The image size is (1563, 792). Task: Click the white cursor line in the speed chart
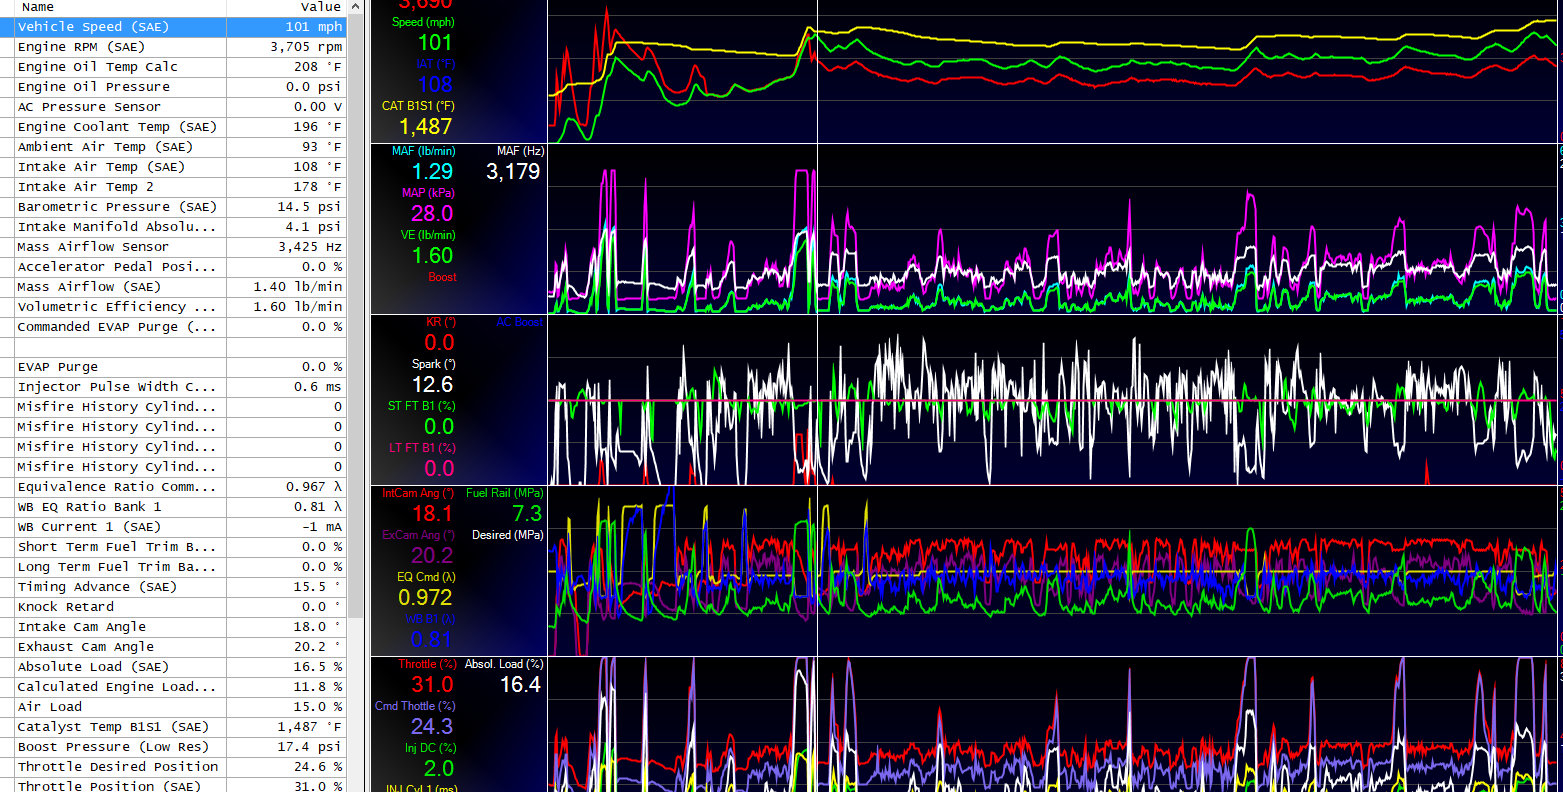point(817,70)
